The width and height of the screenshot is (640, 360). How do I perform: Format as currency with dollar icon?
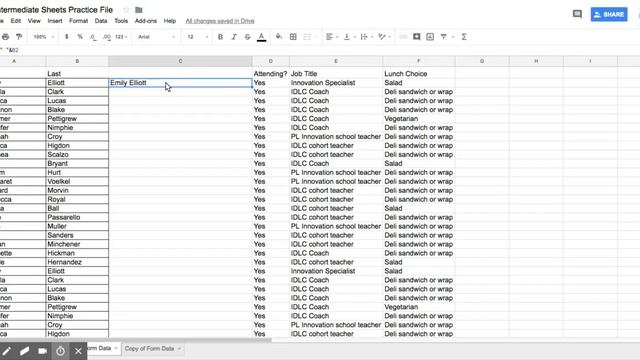coord(67,37)
